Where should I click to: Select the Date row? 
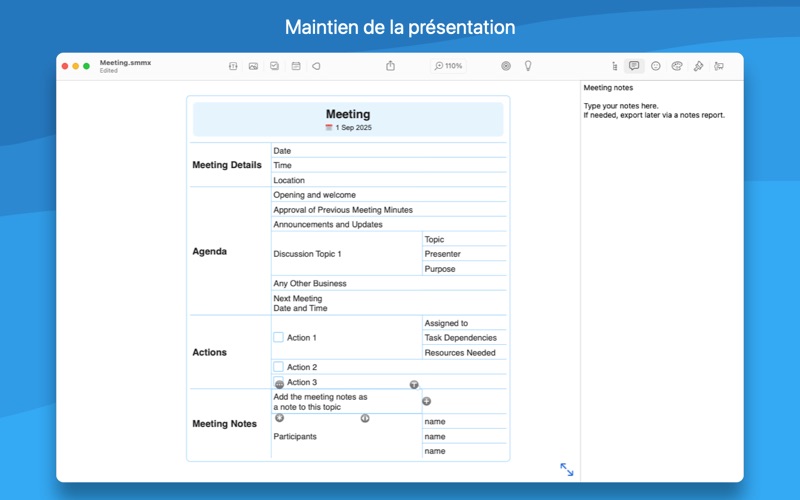[389, 151]
